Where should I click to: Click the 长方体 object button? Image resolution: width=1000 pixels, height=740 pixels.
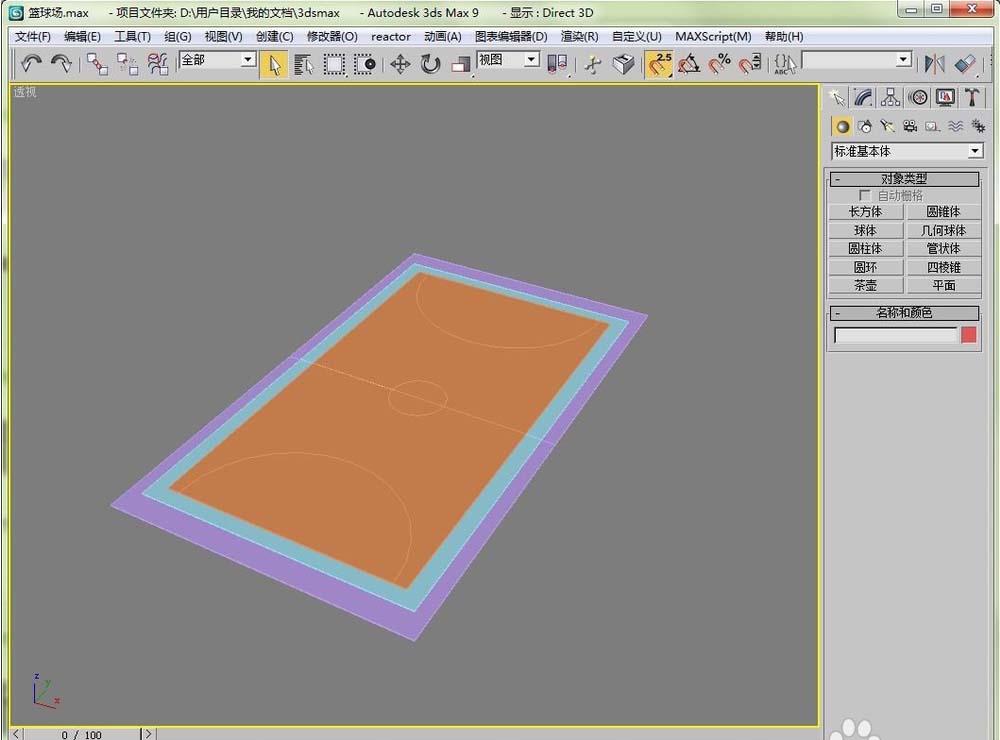865,212
